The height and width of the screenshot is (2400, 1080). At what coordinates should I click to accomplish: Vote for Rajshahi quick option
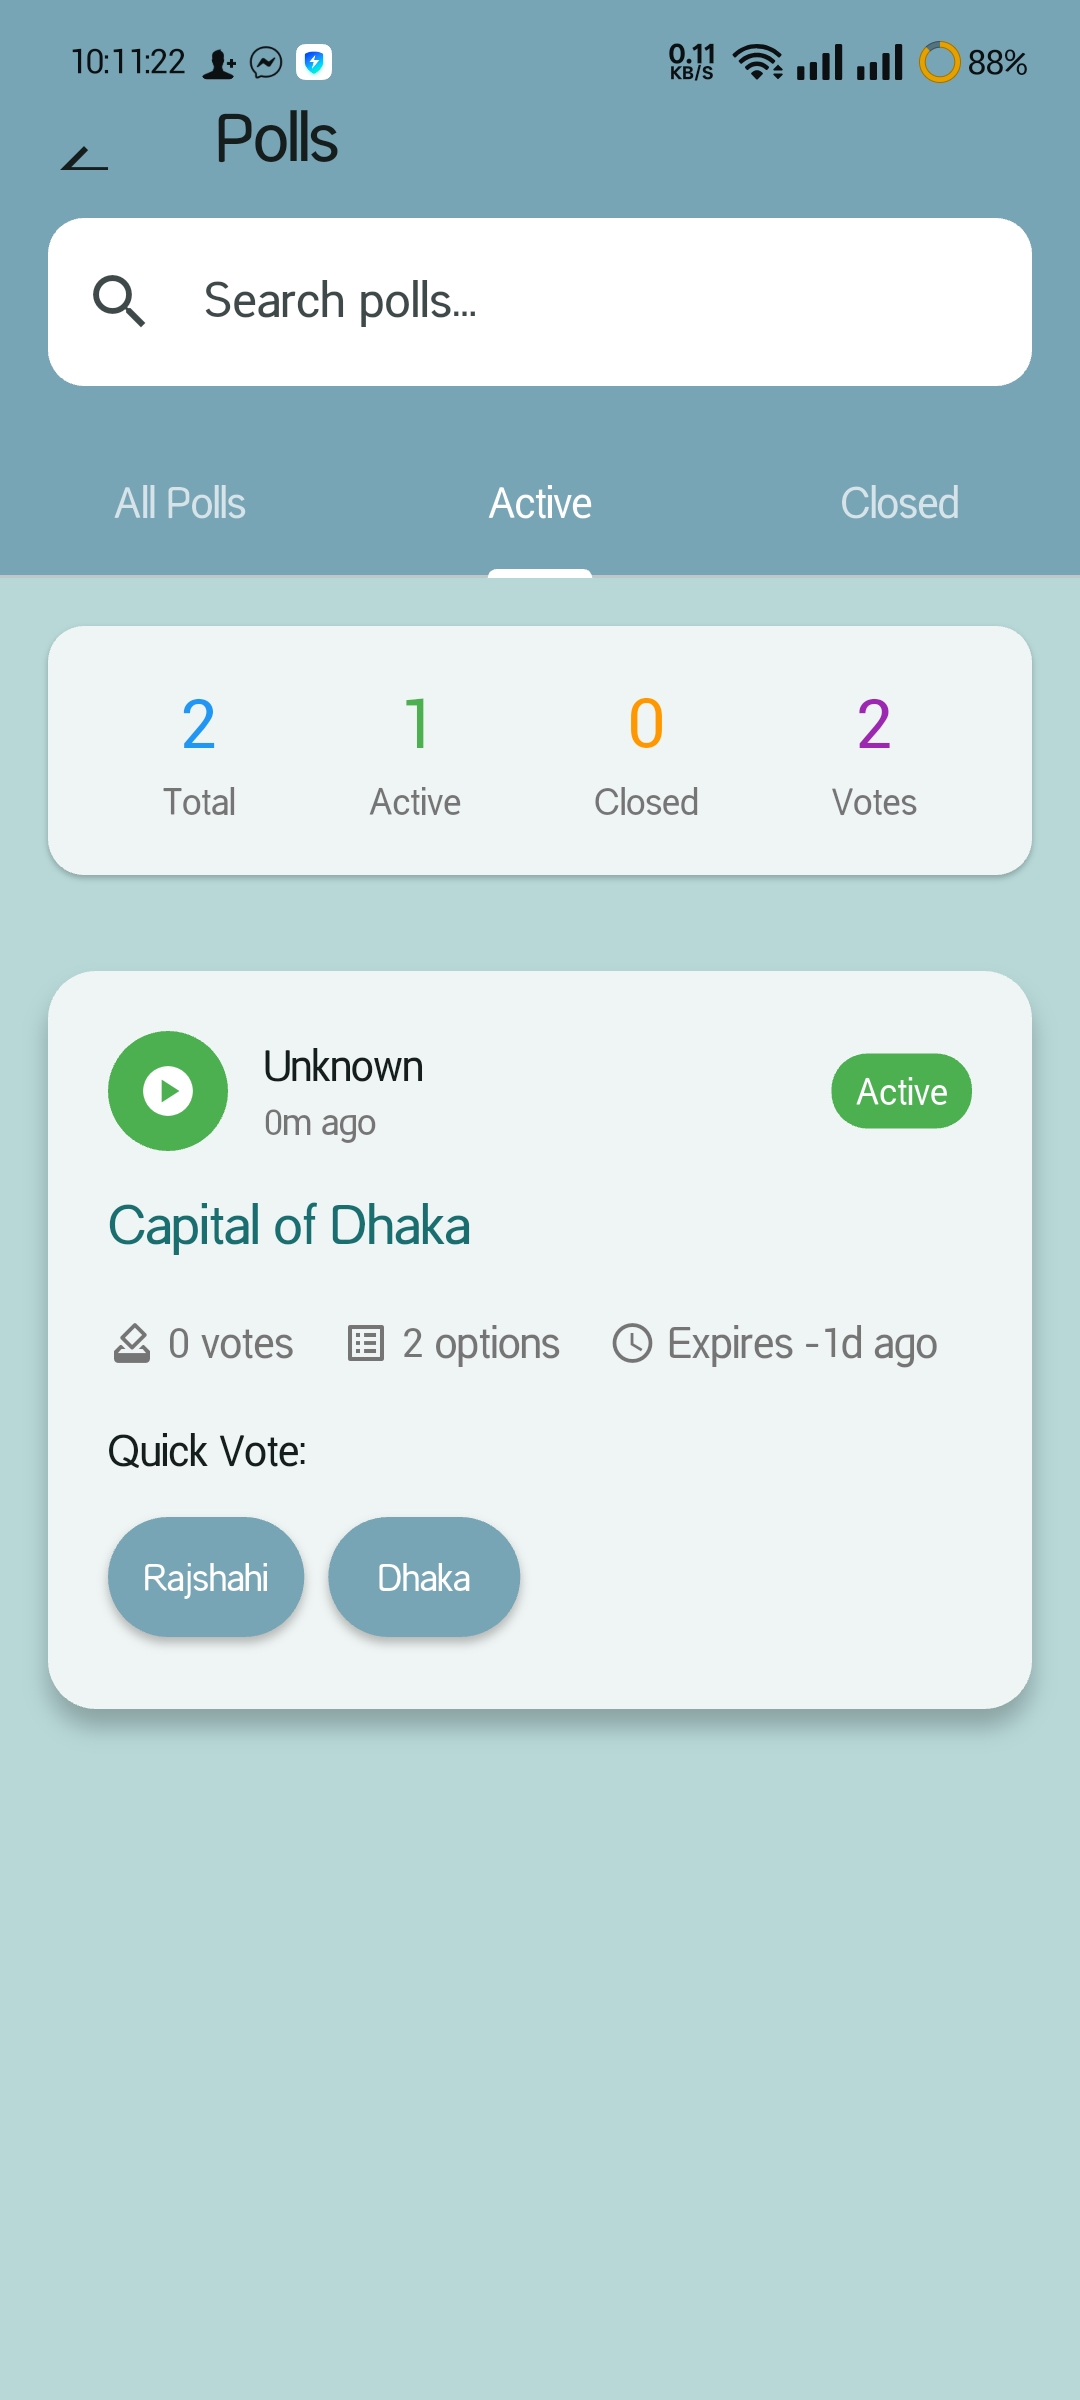(x=206, y=1577)
